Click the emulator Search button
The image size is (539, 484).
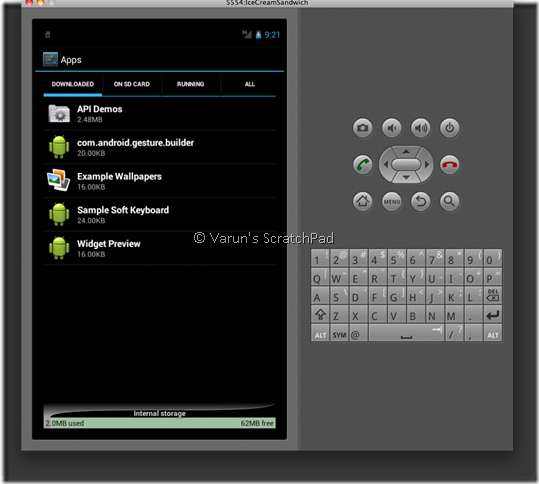coord(449,201)
